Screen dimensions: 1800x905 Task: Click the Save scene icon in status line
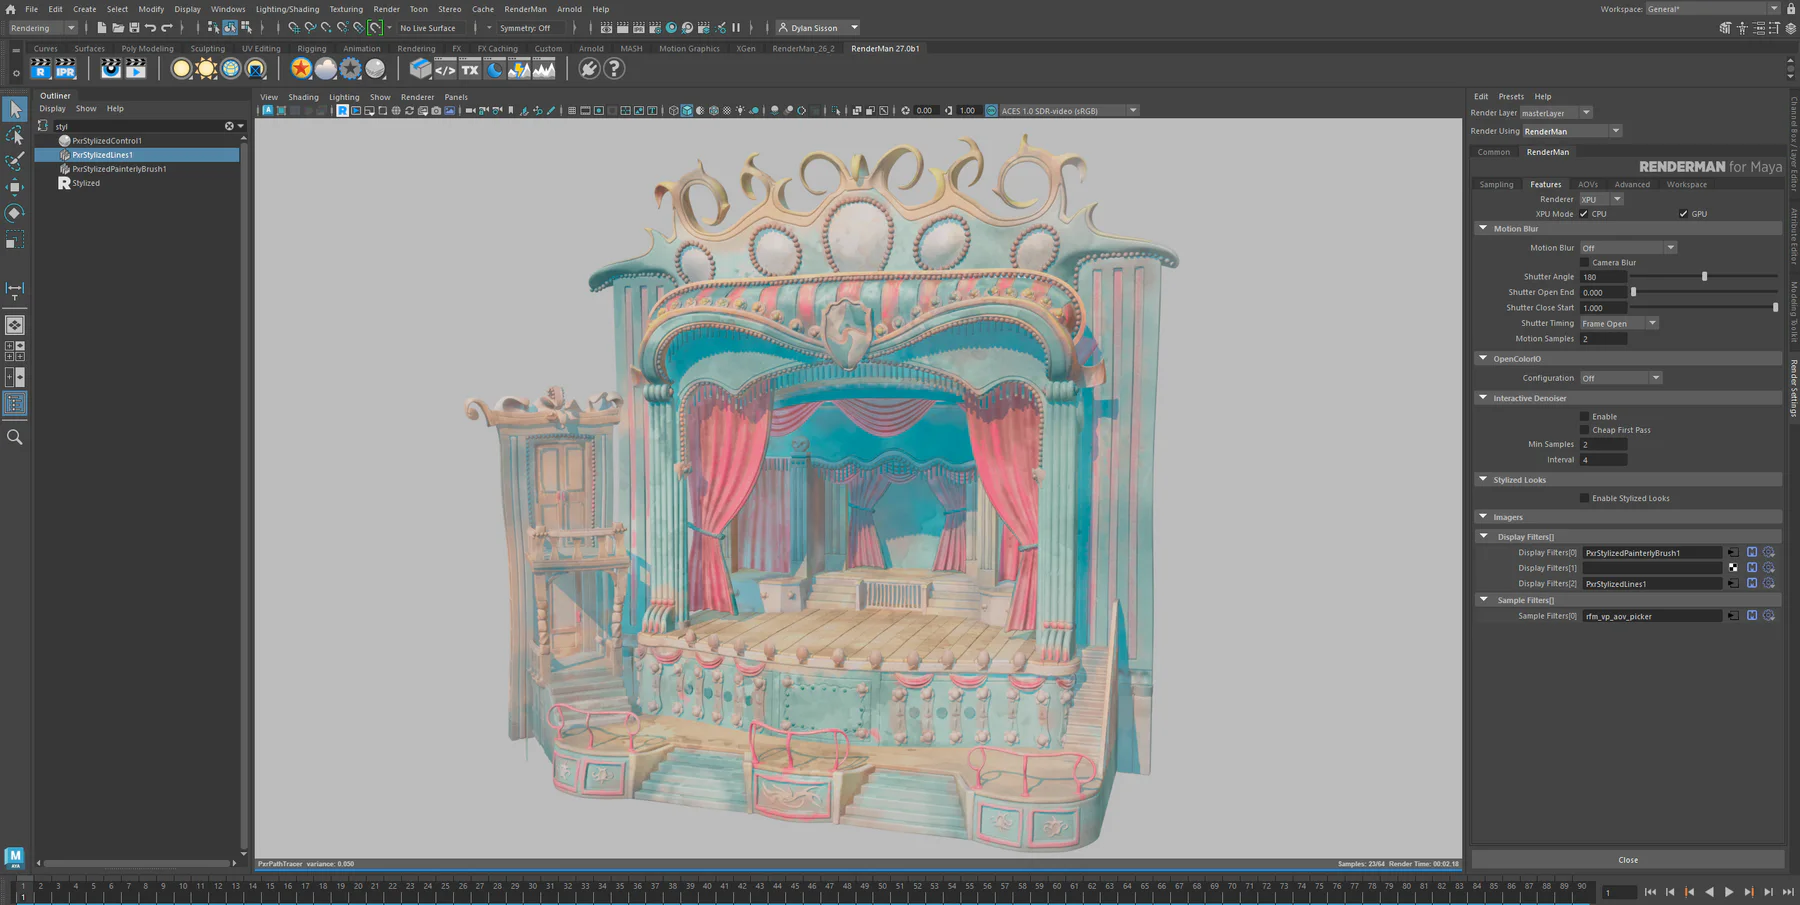[x=134, y=28]
